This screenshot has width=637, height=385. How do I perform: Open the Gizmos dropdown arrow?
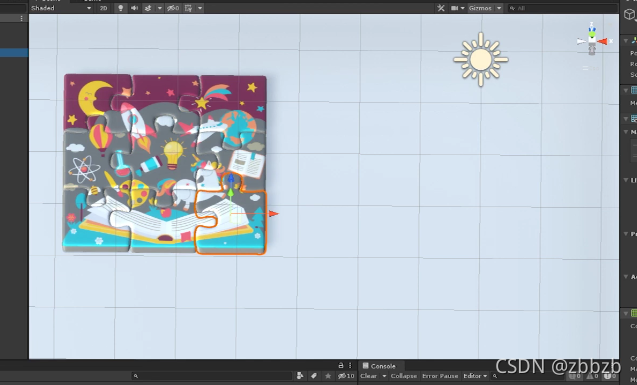pos(499,8)
